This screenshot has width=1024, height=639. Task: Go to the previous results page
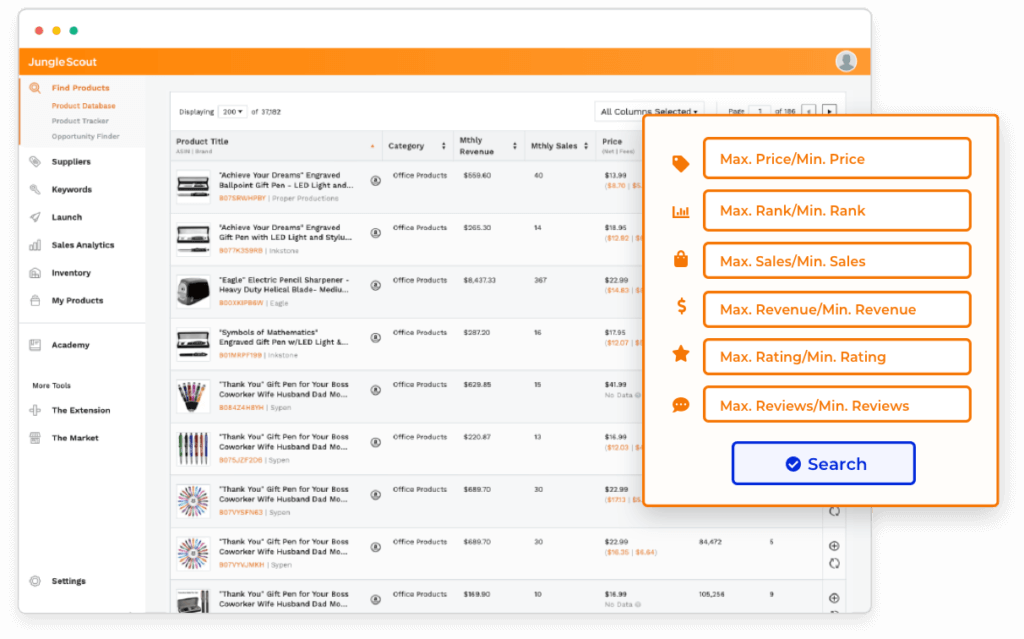tap(809, 112)
